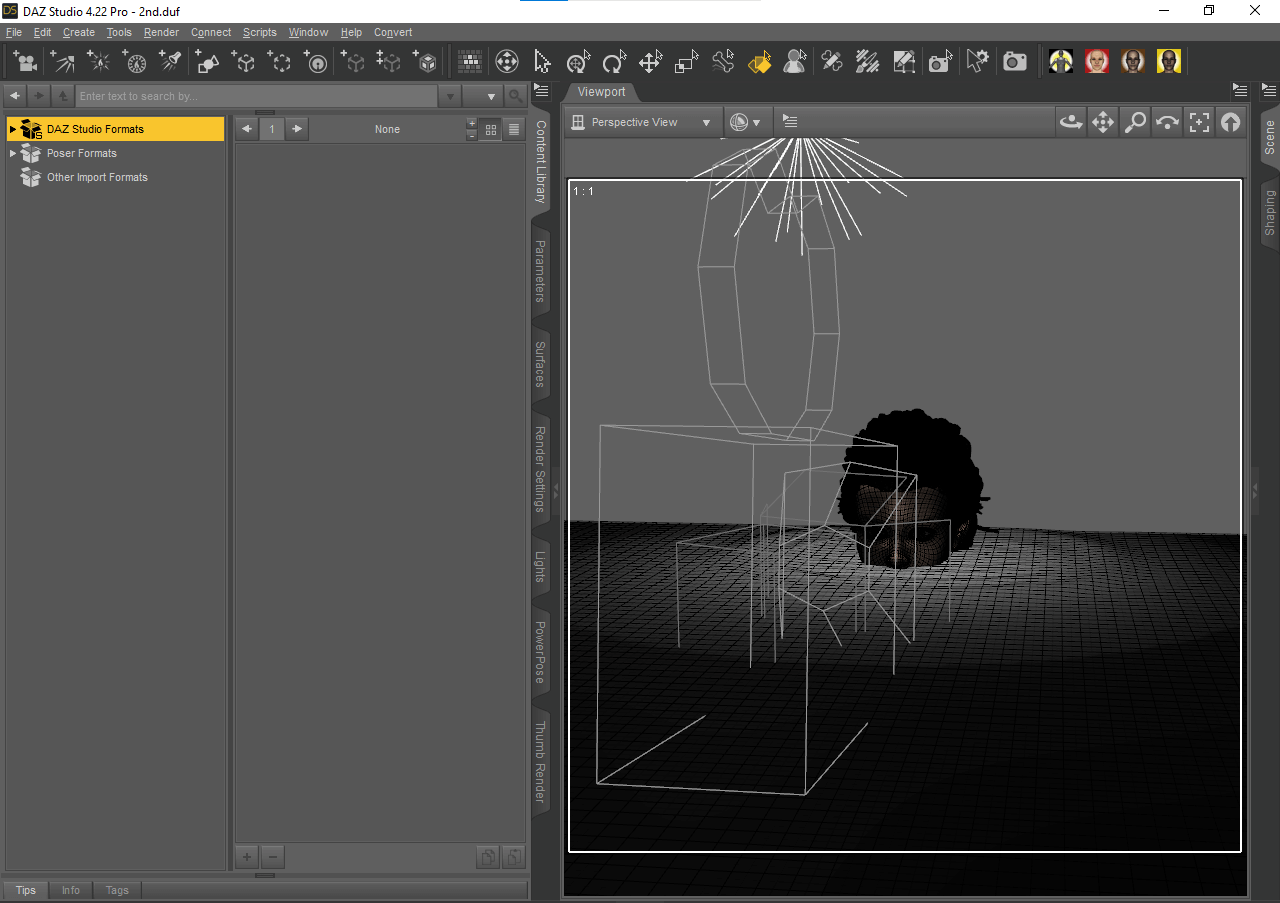
Task: Click the Orbit camera viewport control
Action: pos(1071,122)
